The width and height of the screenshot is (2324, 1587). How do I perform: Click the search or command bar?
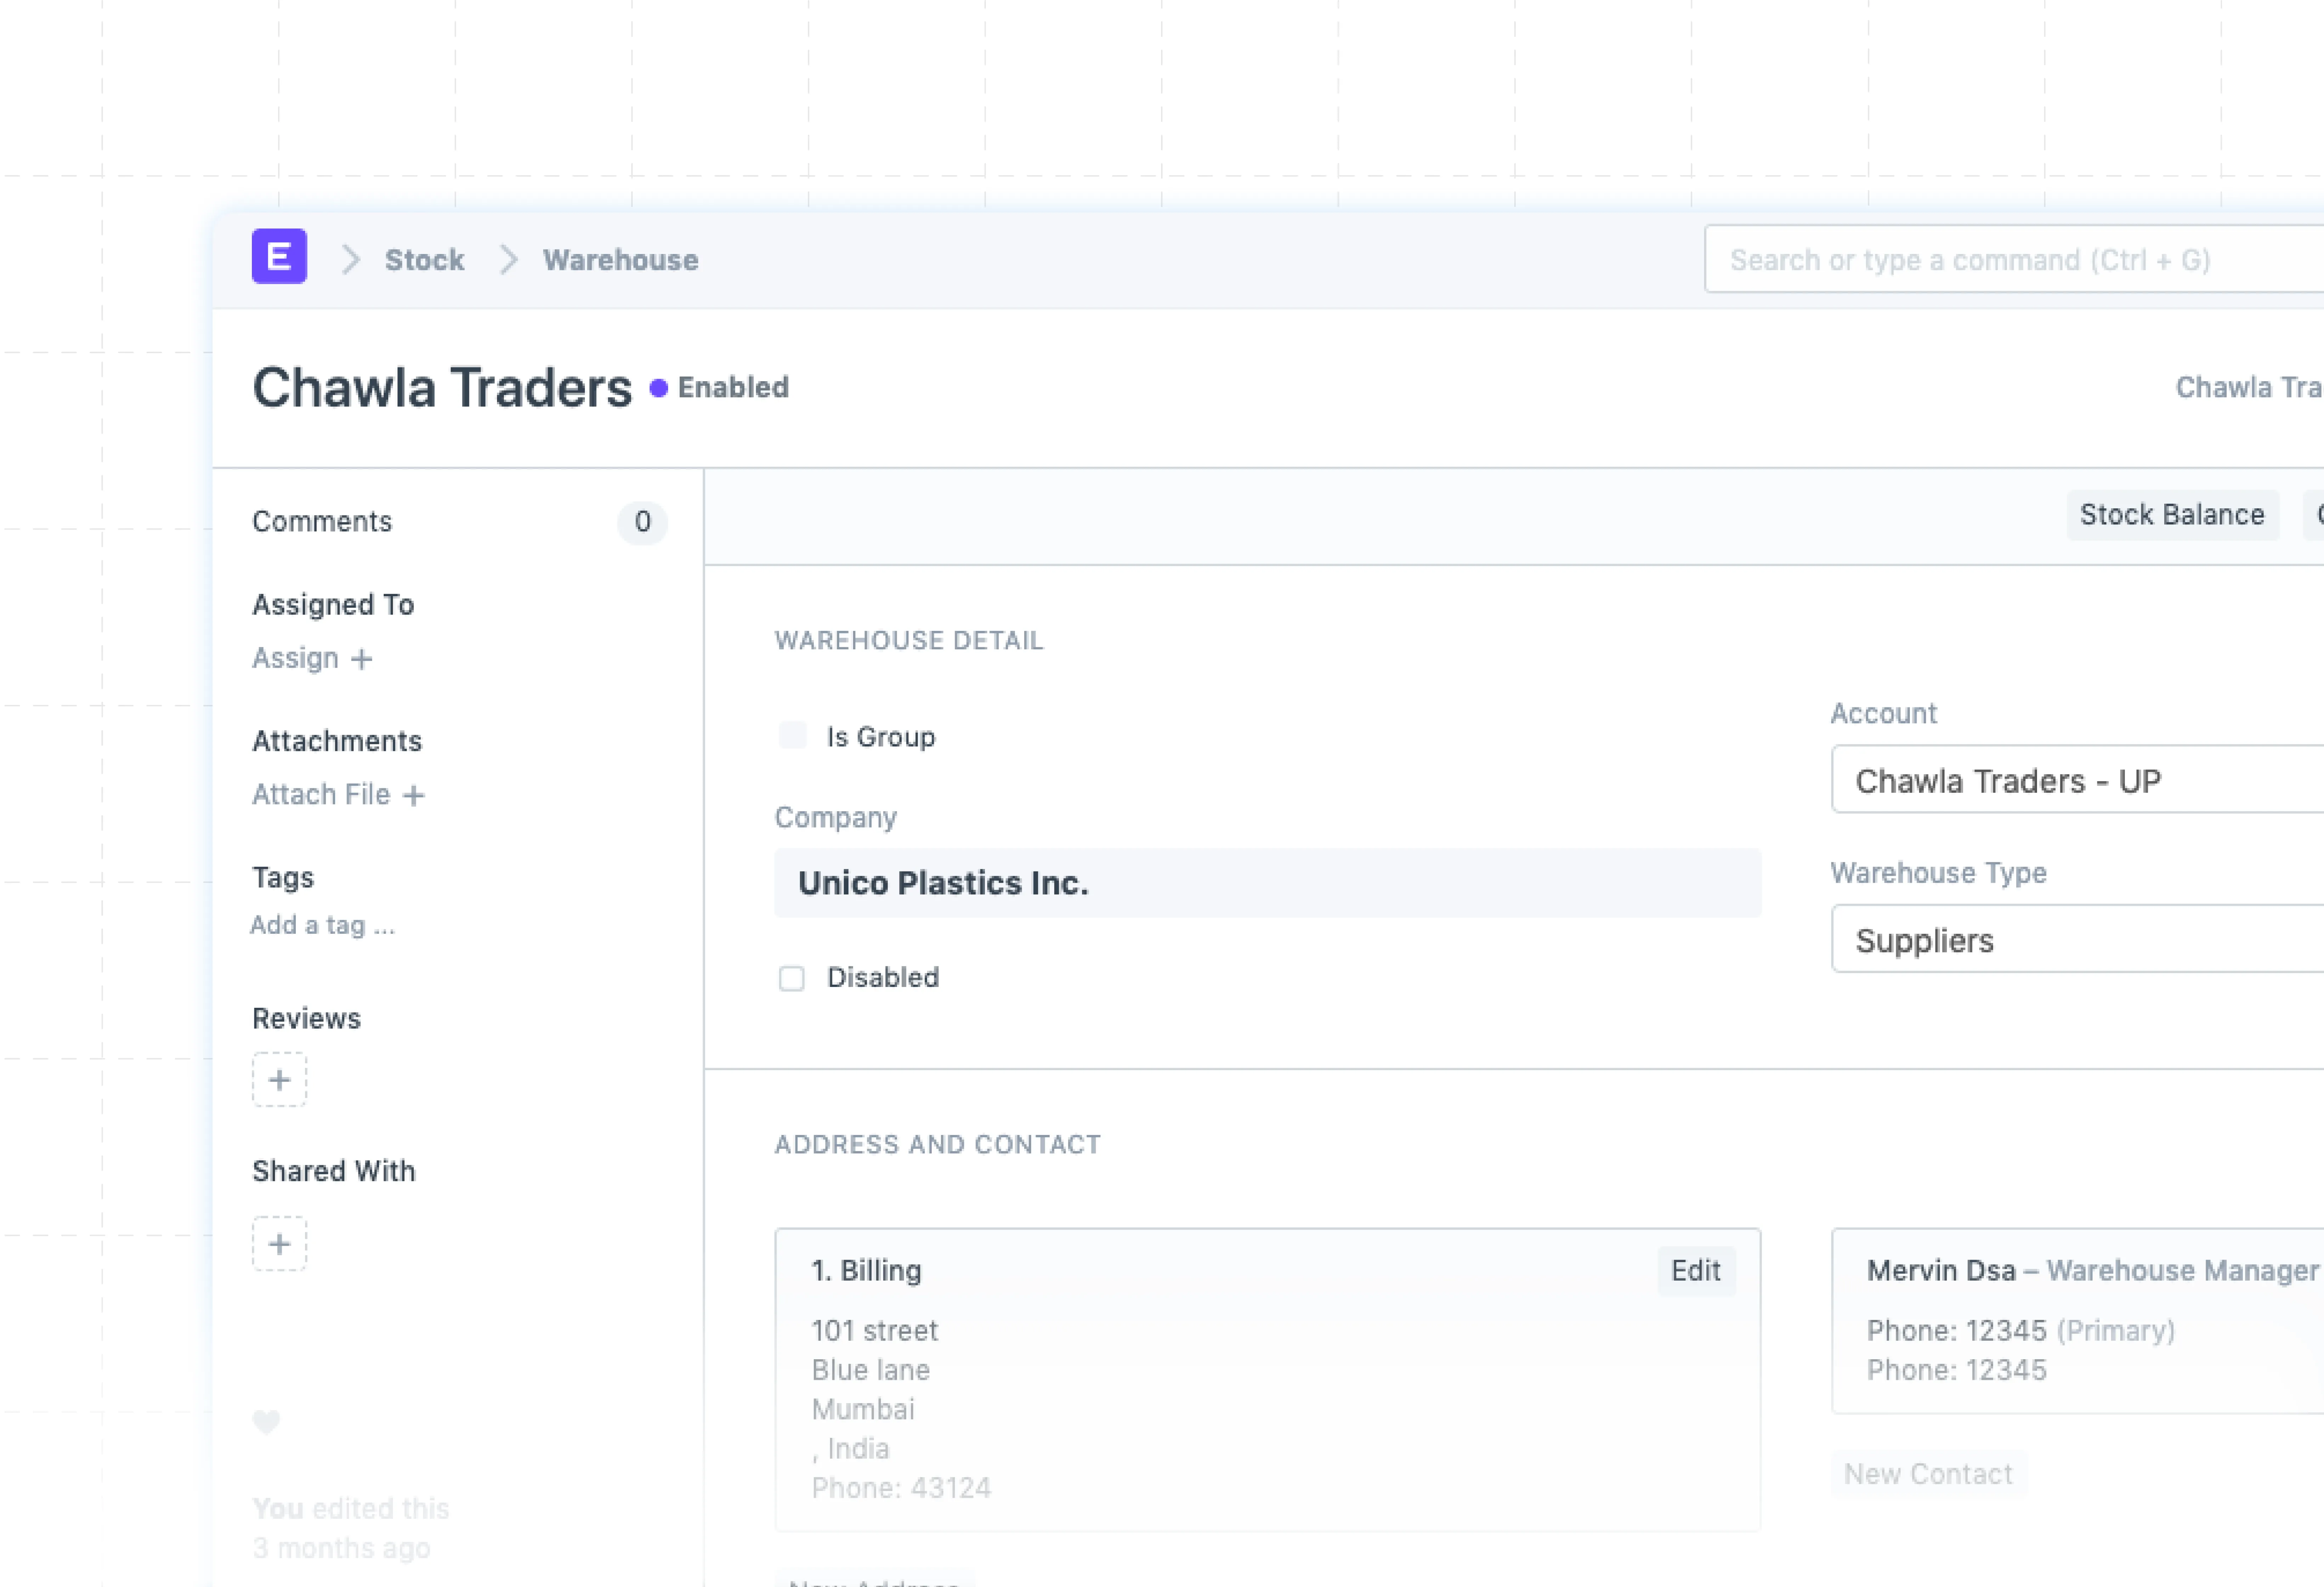pos(2010,260)
